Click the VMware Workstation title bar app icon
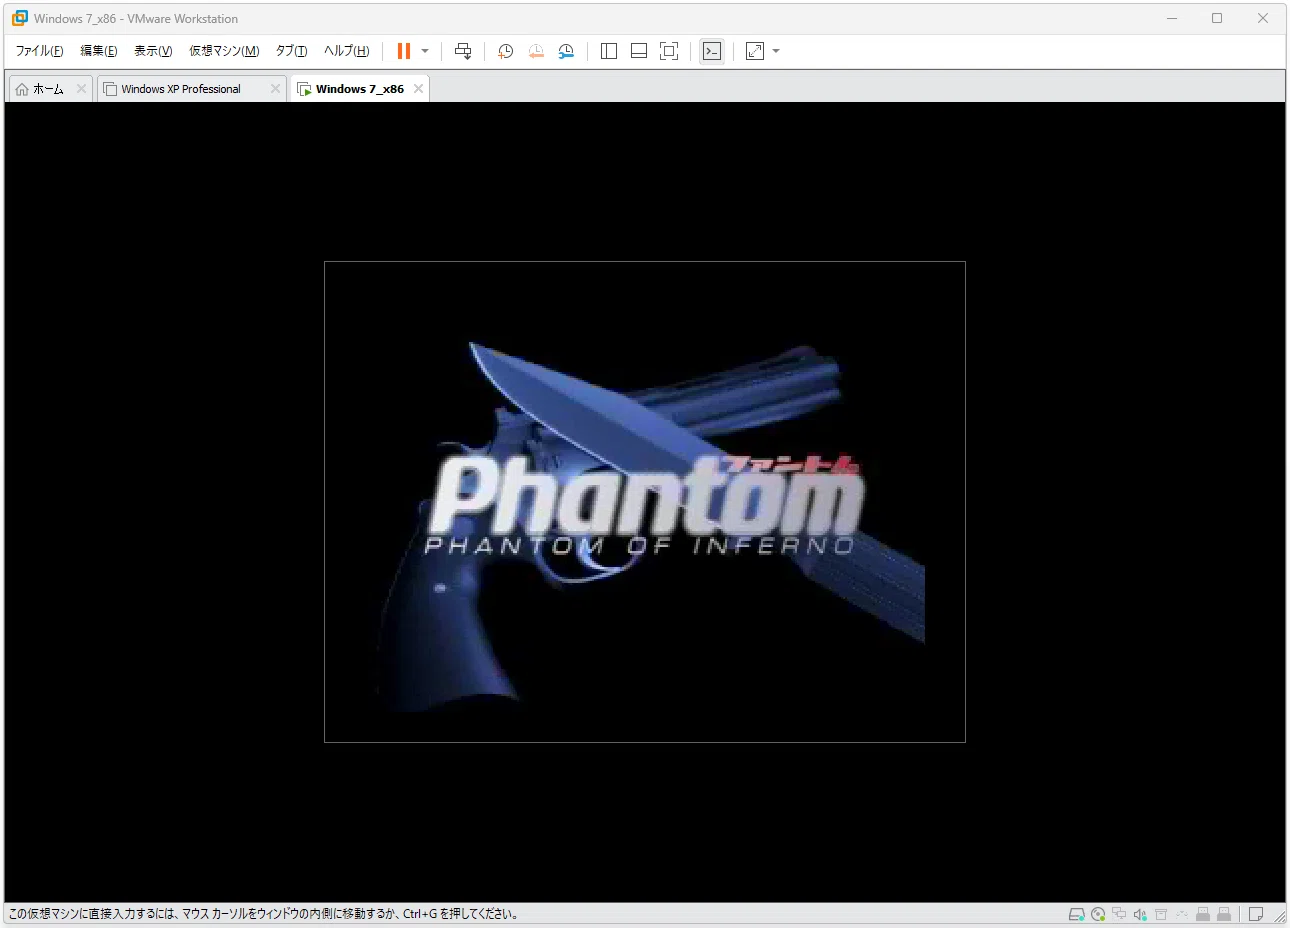 [20, 18]
